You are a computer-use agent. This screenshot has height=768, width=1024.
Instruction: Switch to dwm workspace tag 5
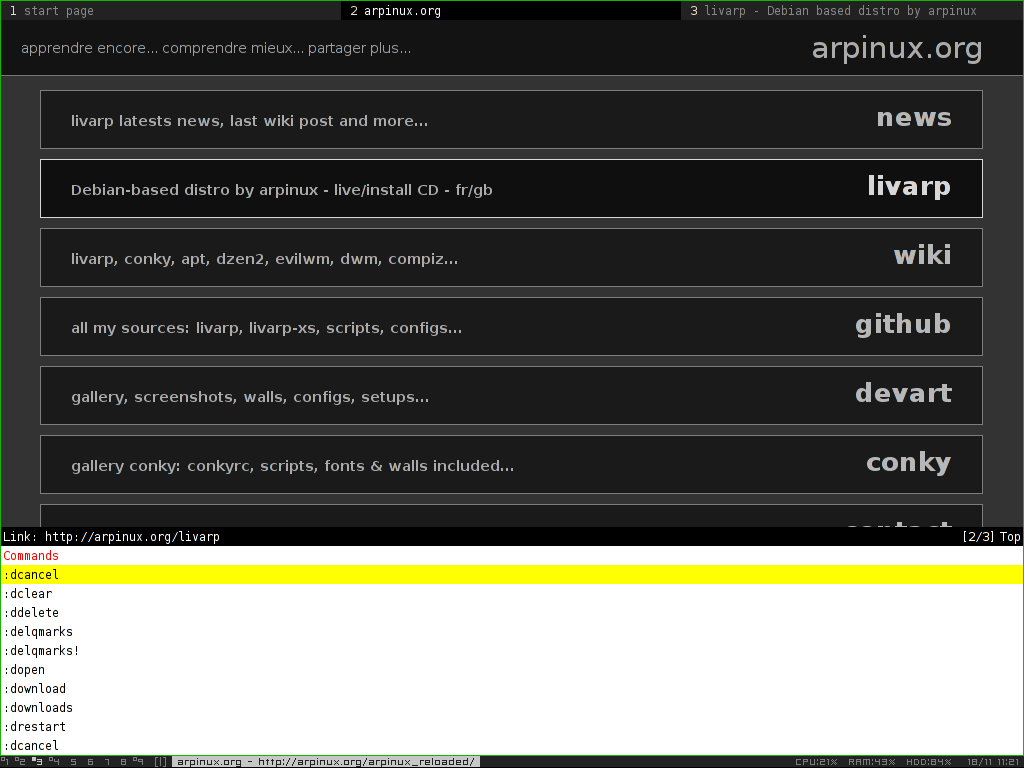coord(73,761)
